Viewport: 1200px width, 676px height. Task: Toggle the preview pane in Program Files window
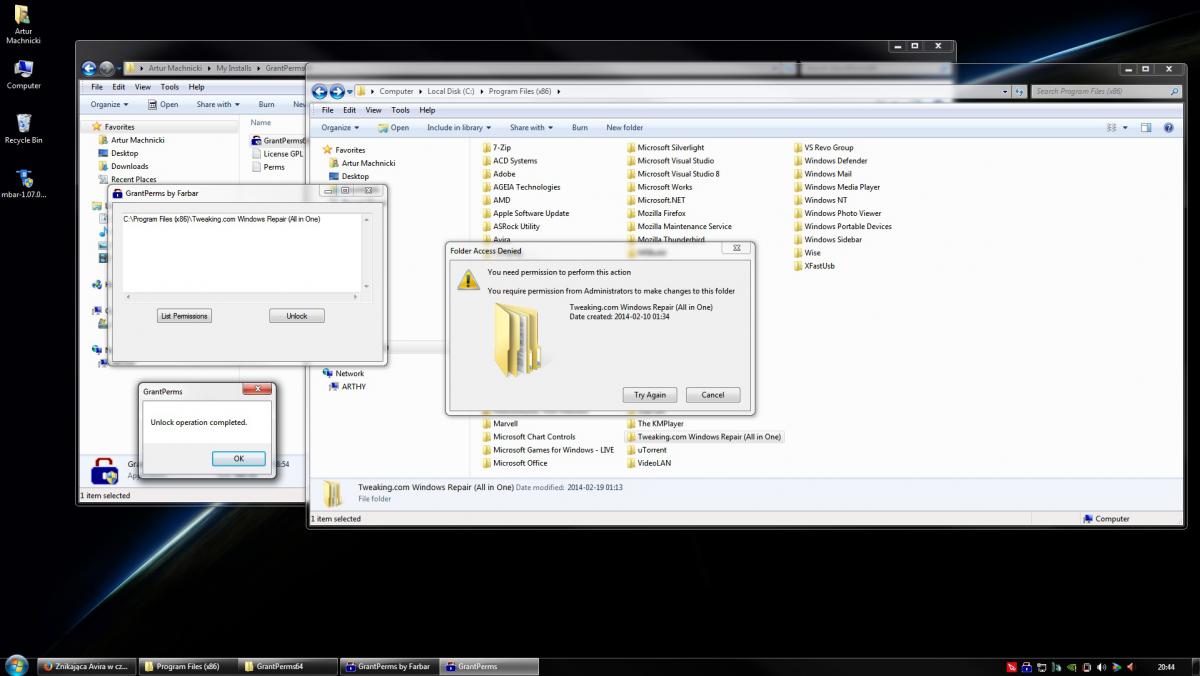click(1146, 127)
